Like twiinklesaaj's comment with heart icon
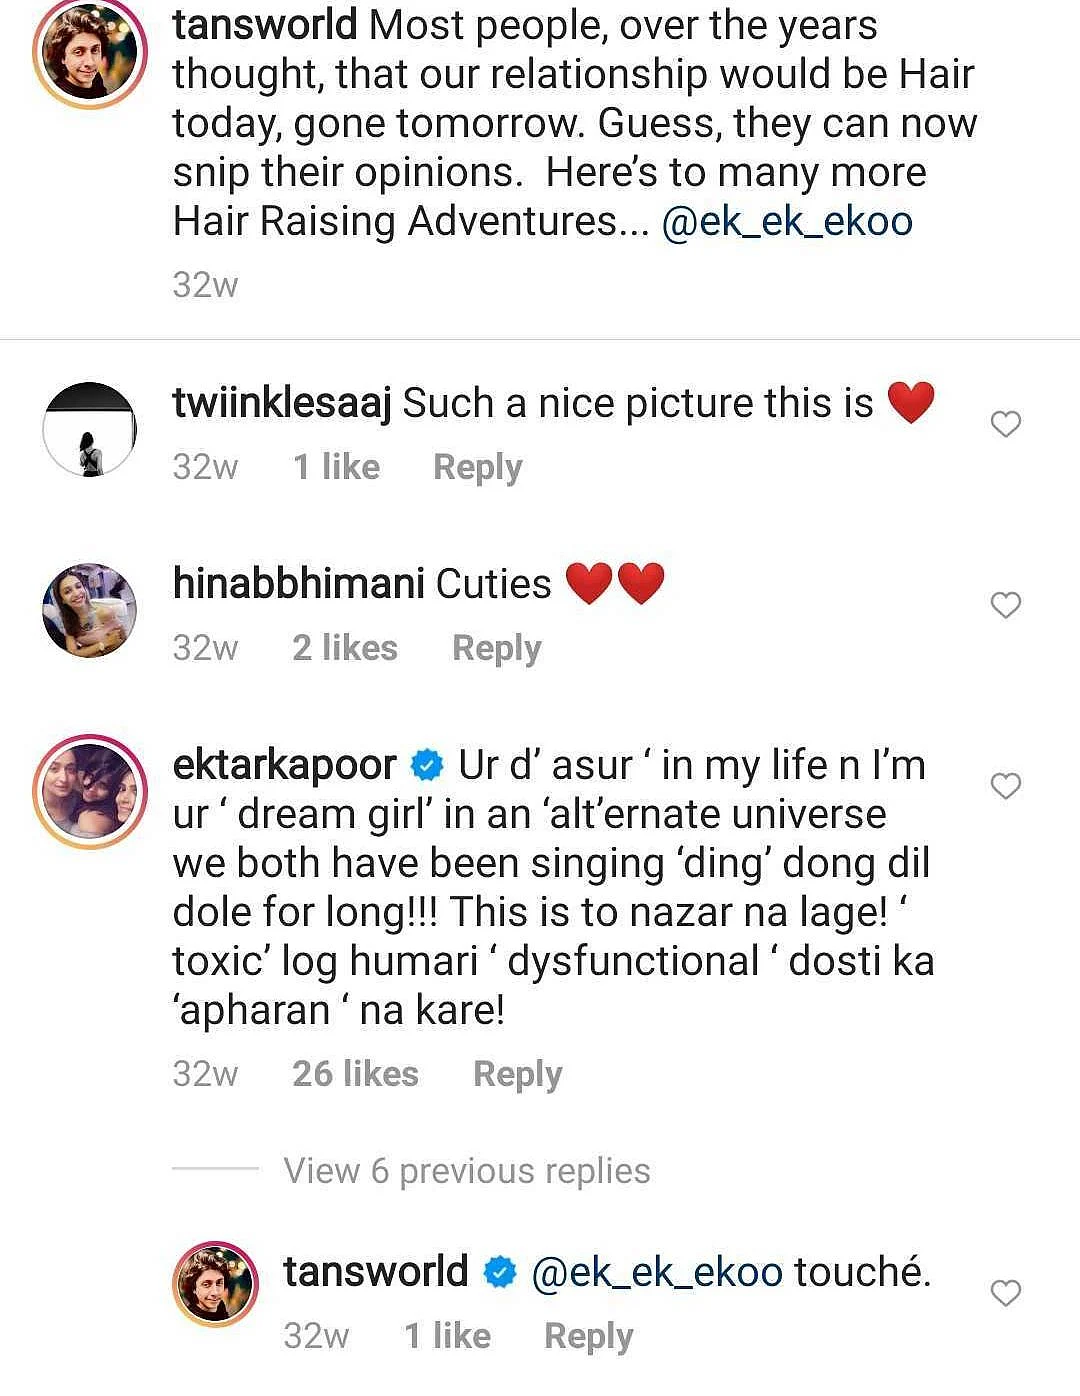The height and width of the screenshot is (1396, 1080). [1005, 424]
